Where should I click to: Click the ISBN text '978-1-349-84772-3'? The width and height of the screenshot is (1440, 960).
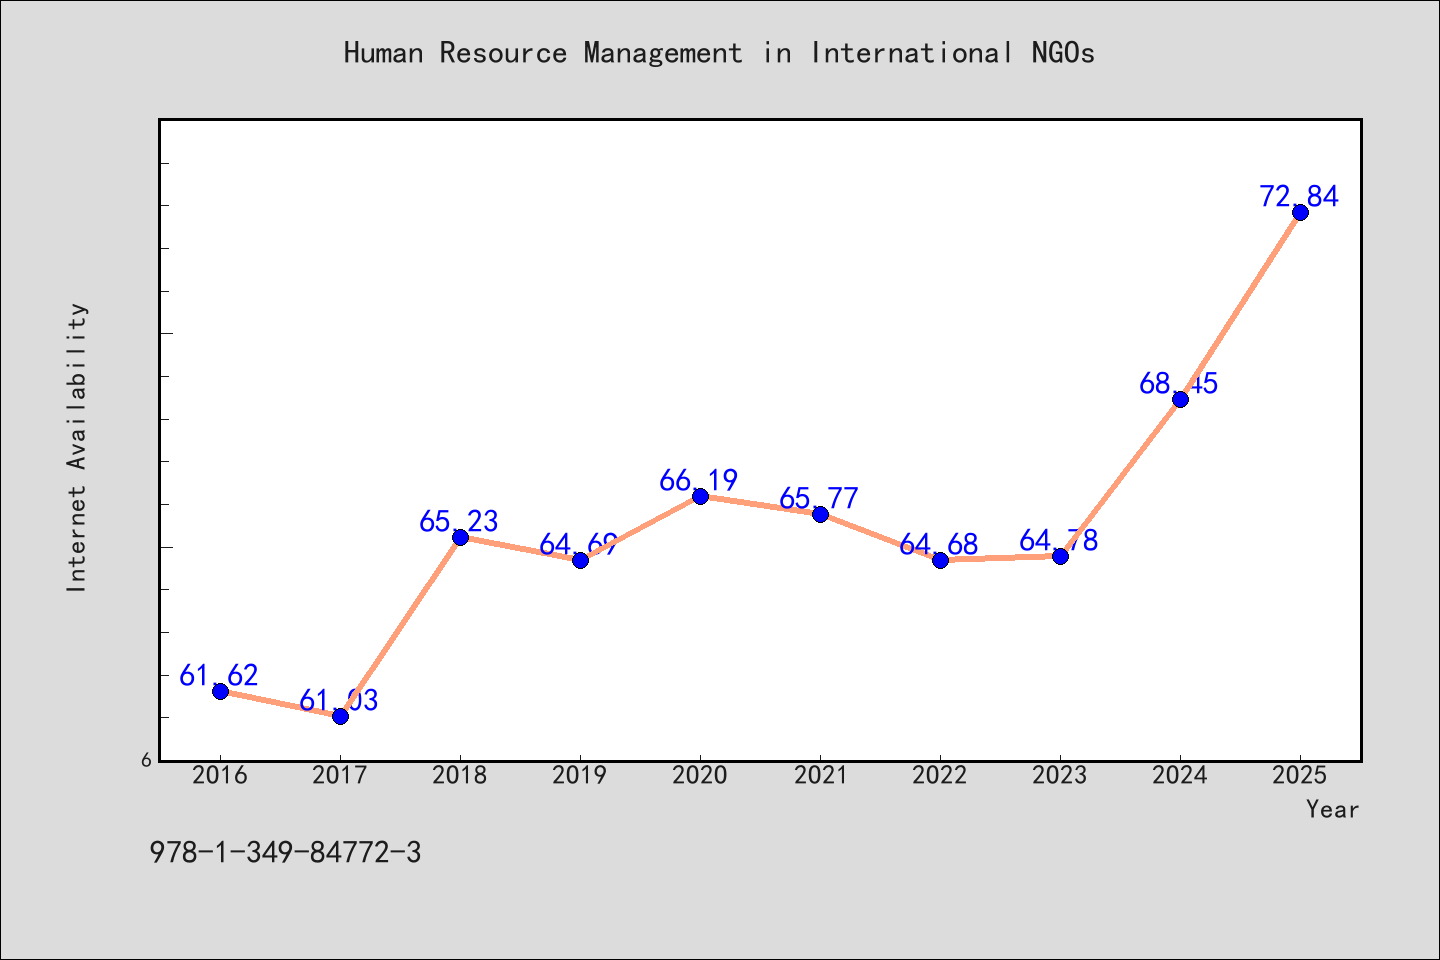point(285,853)
